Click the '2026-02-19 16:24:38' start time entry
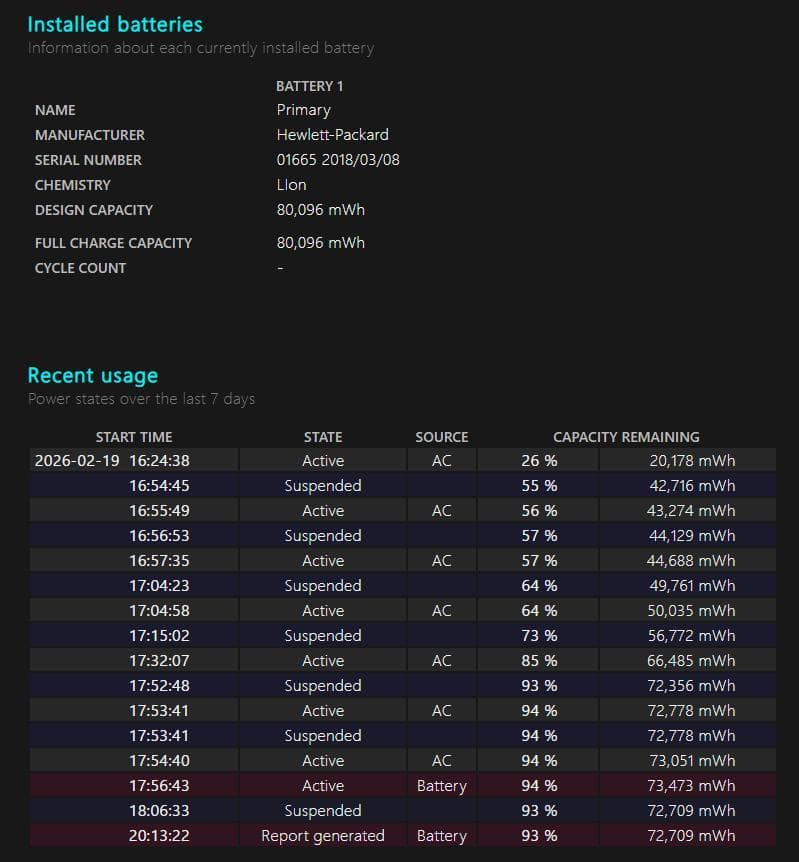This screenshot has width=799, height=862. coord(112,461)
